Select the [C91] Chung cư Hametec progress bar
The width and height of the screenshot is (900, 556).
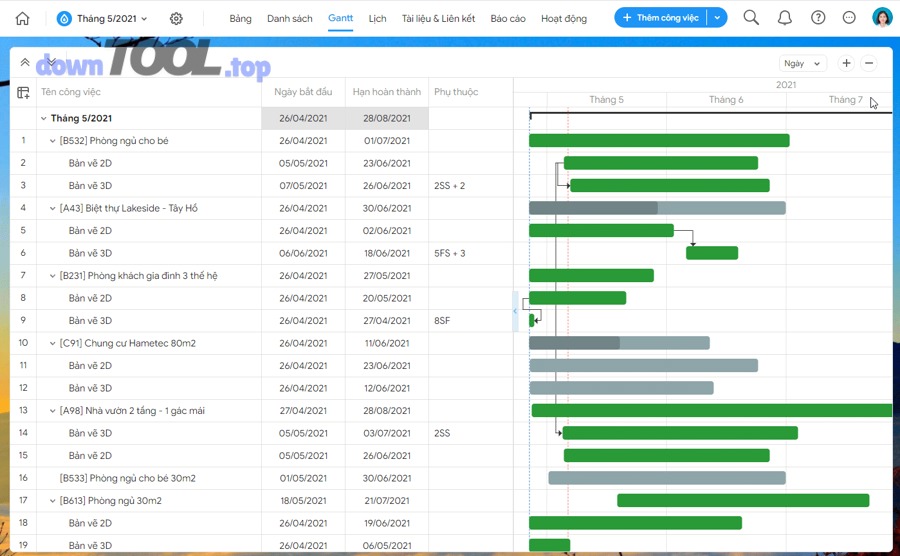click(619, 343)
